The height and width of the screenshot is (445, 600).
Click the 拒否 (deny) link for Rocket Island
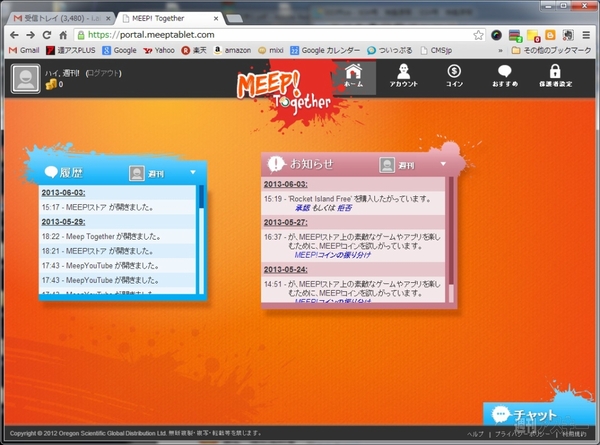pyautogui.click(x=344, y=208)
